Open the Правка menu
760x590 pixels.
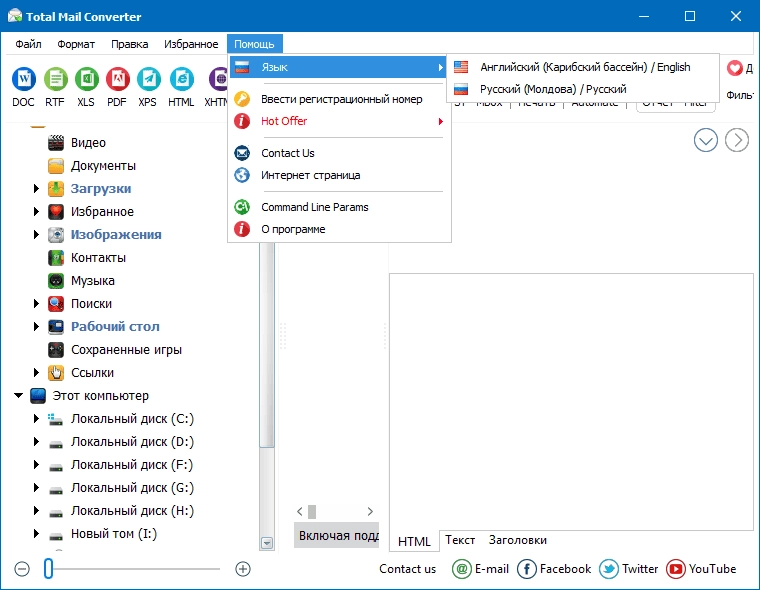[x=129, y=44]
